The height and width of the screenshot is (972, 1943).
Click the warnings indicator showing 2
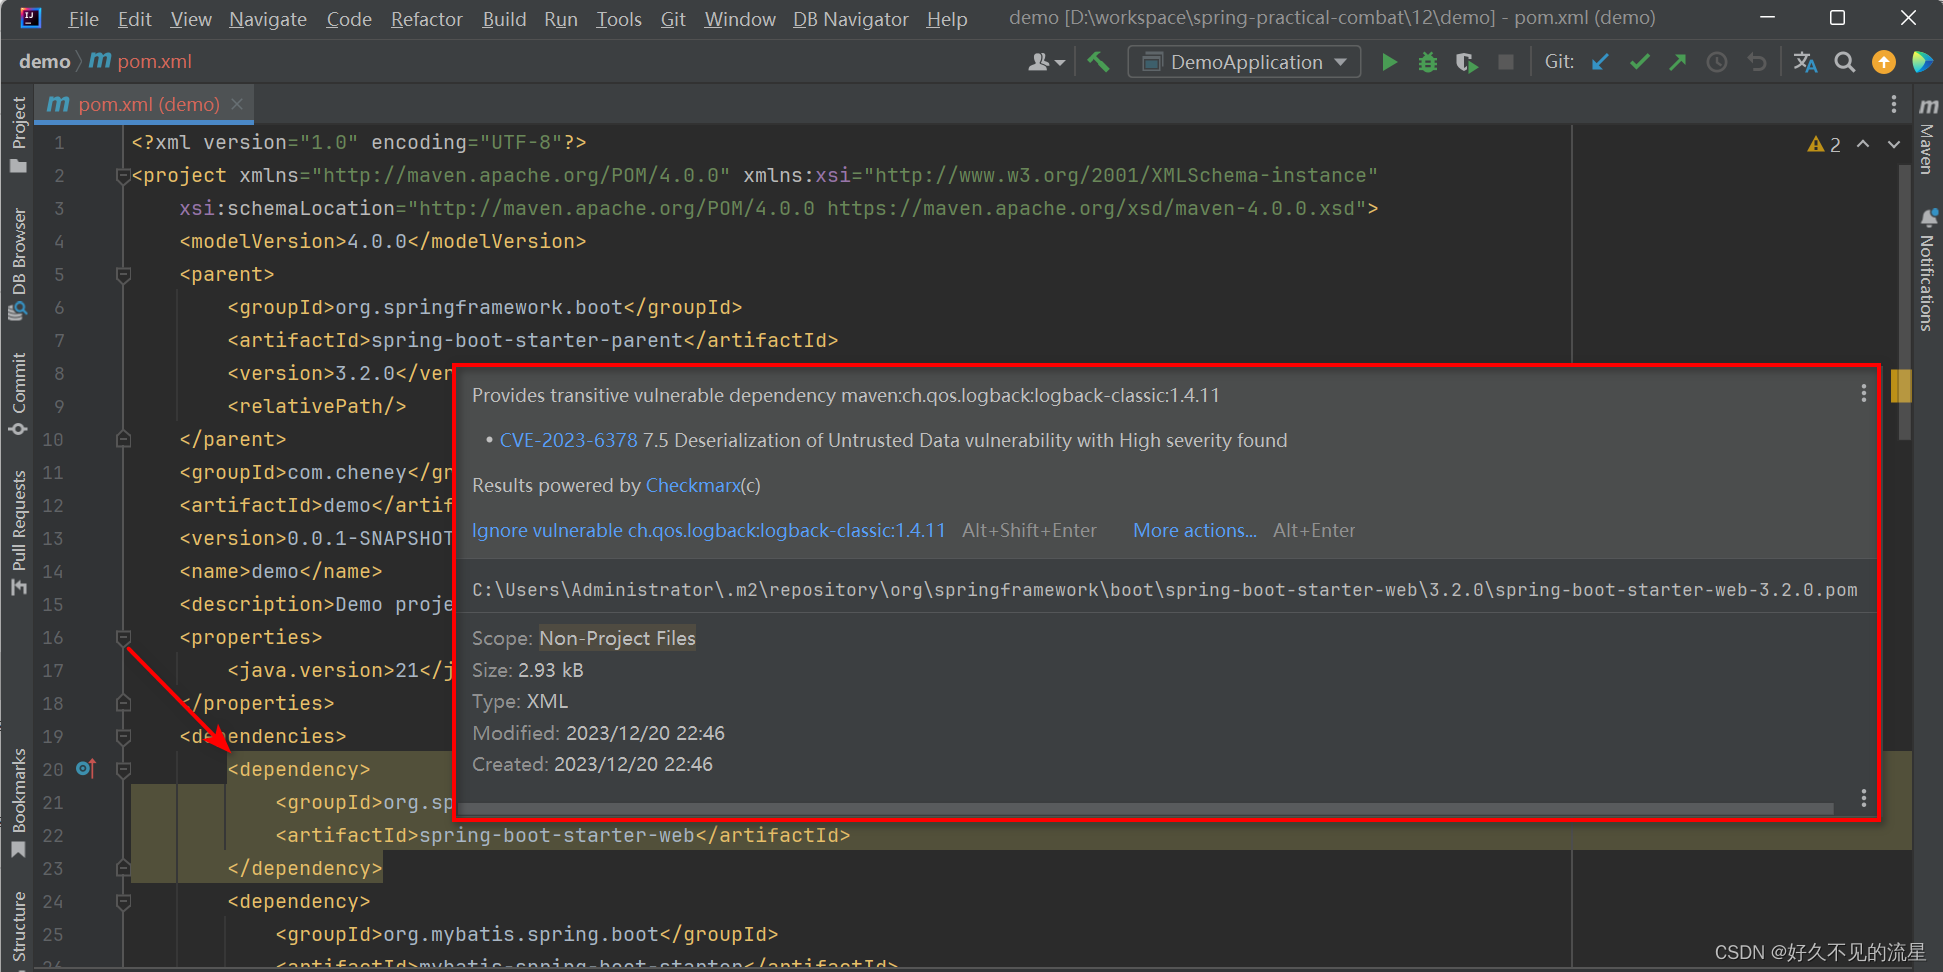tap(1824, 144)
